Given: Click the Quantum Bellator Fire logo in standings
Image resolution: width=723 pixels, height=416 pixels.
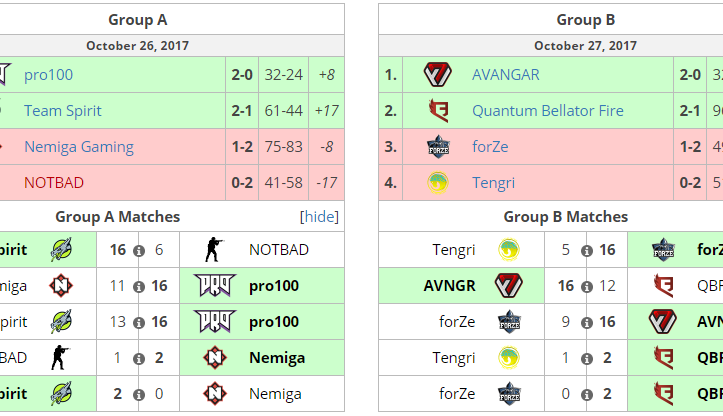Looking at the screenshot, I should tap(438, 110).
